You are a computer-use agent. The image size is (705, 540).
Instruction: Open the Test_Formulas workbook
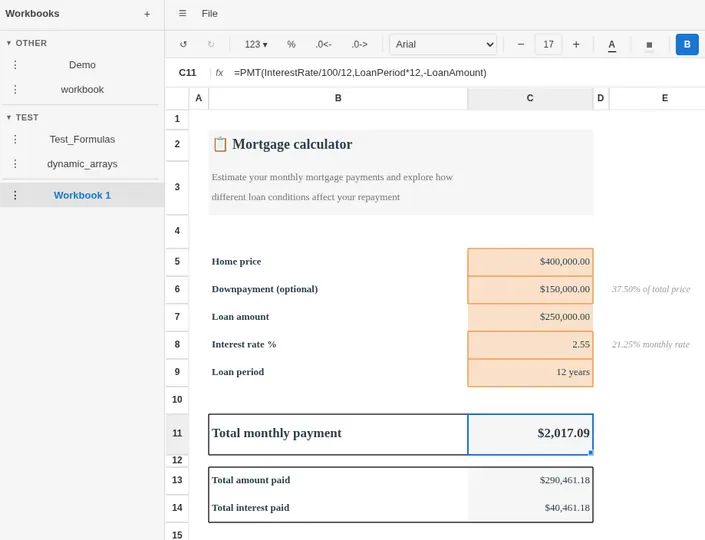tap(82, 139)
